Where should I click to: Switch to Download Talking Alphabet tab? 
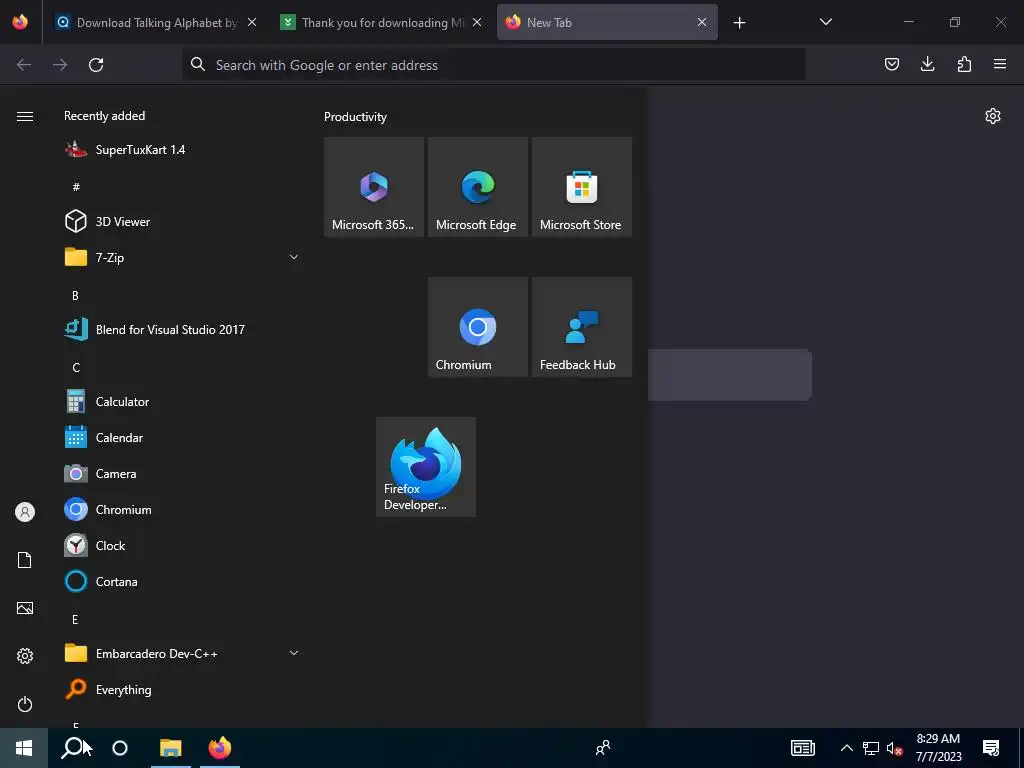point(155,22)
